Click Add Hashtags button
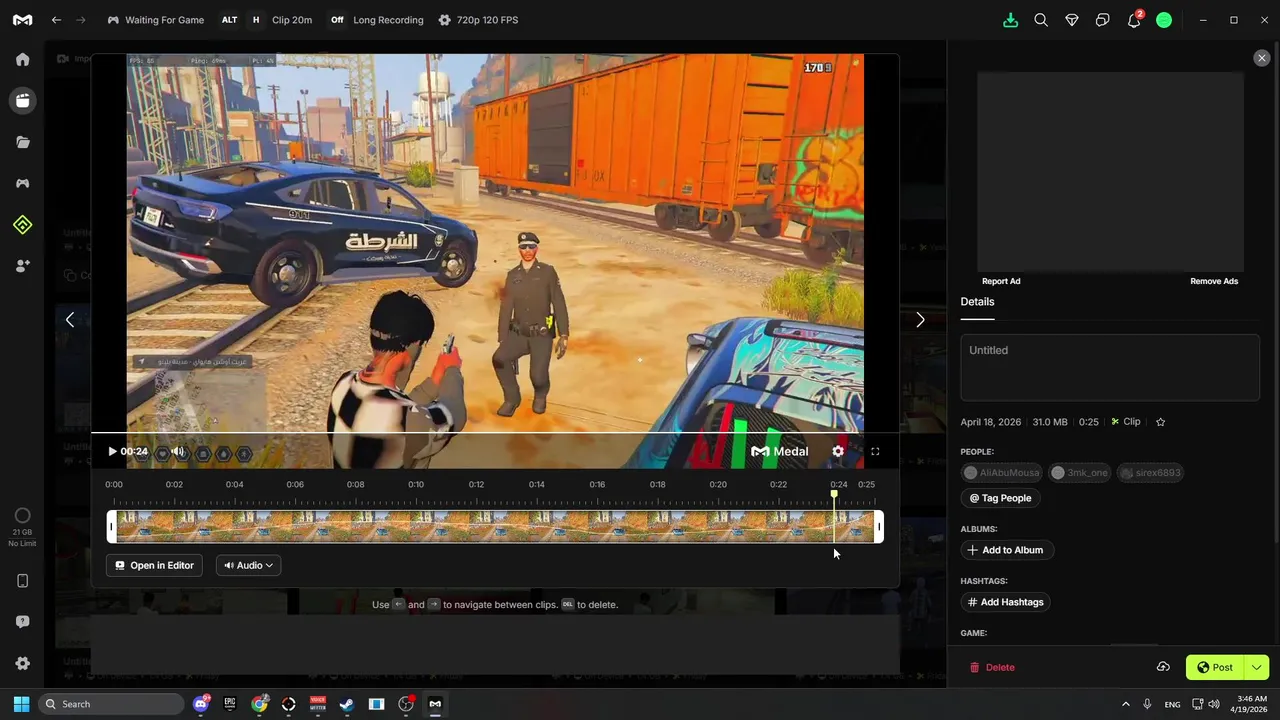 point(1005,602)
